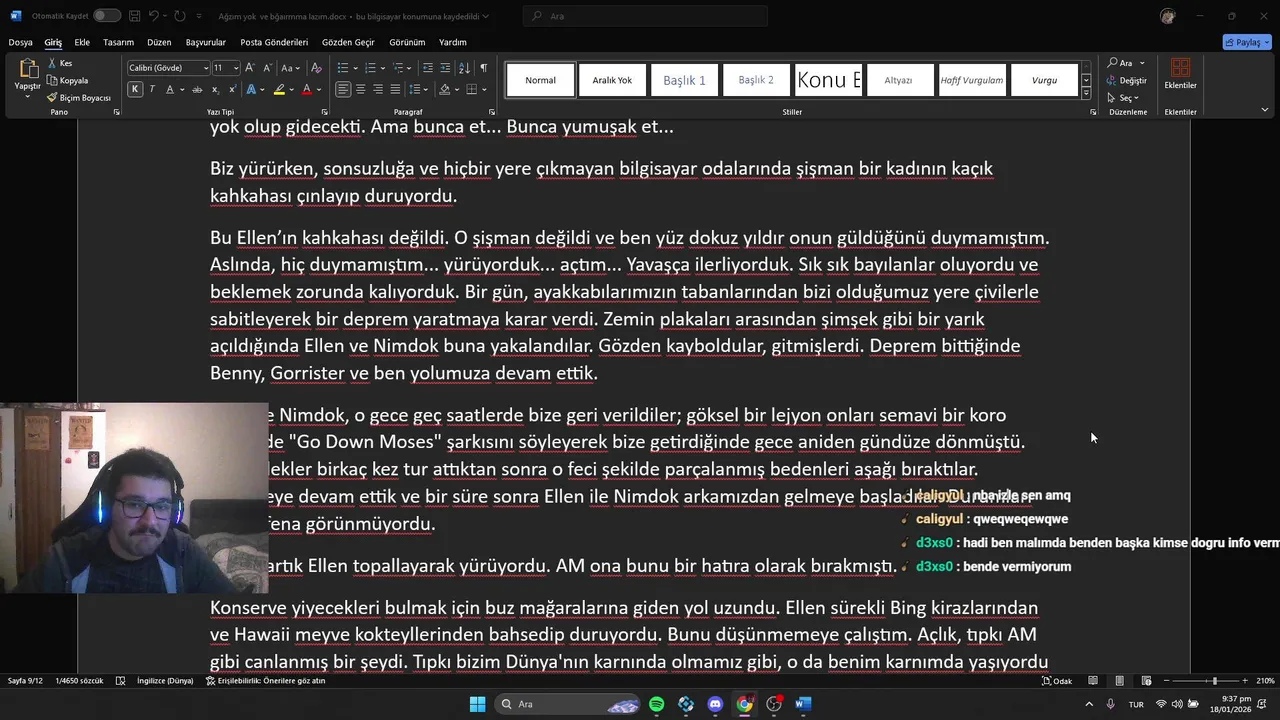Viewport: 1280px width, 720px height.
Task: Click the paragraph shading bucket icon
Action: (x=445, y=89)
